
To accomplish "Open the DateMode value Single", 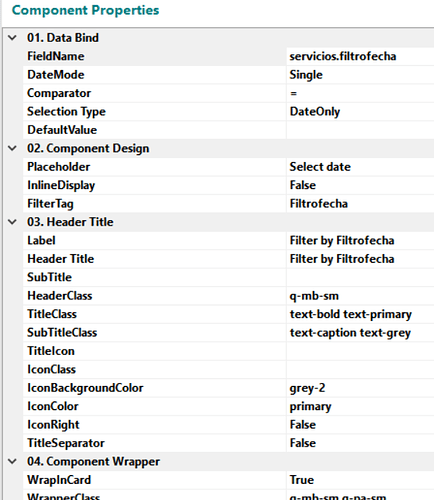I will click(360, 75).
